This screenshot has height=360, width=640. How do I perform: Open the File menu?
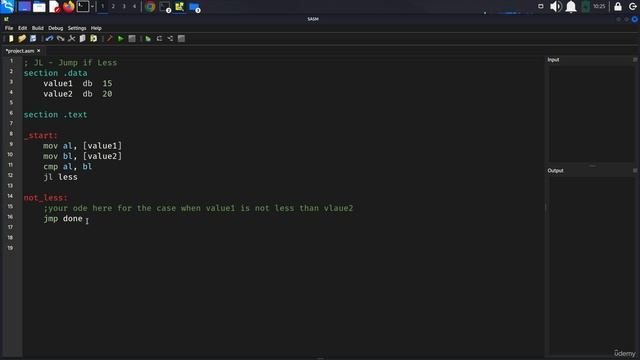click(x=9, y=28)
